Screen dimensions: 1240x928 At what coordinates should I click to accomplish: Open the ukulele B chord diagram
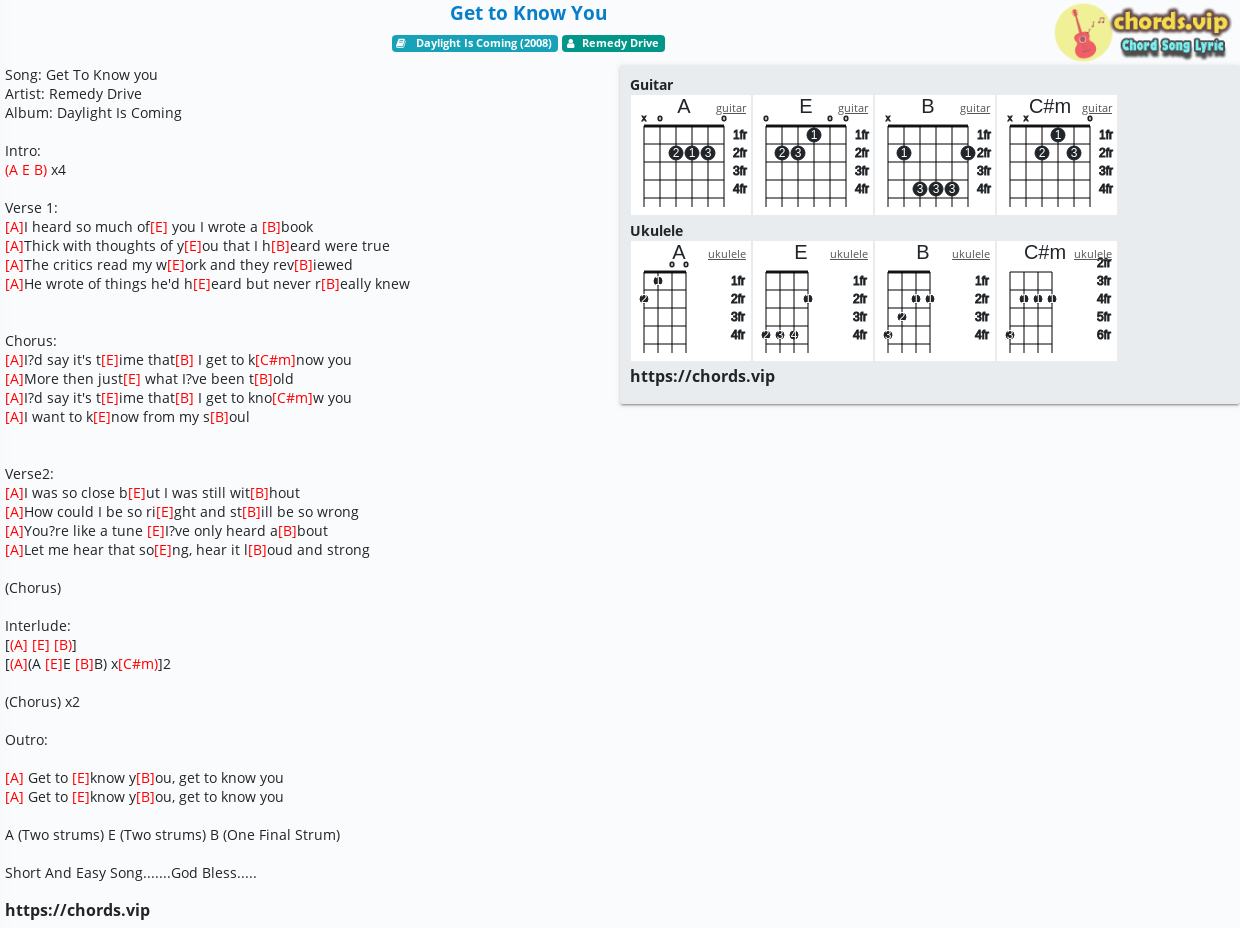point(935,301)
